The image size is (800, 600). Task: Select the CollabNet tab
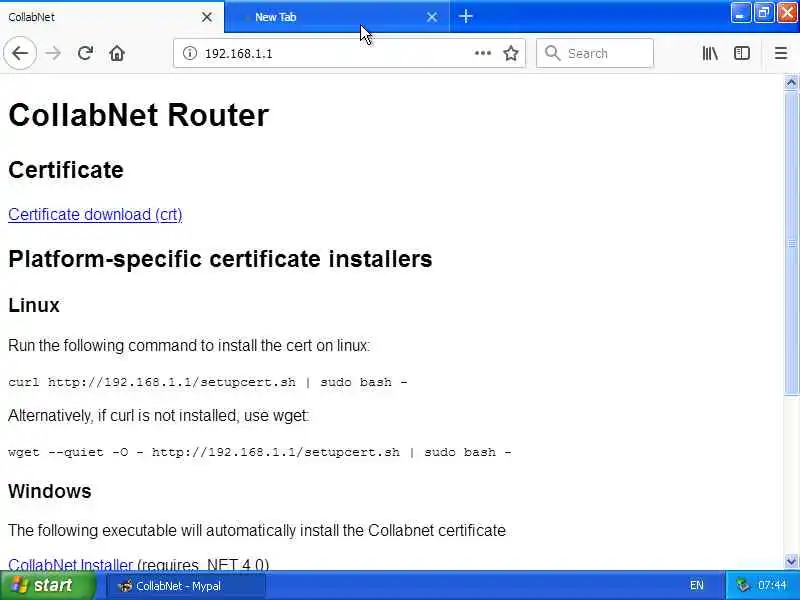pyautogui.click(x=112, y=17)
